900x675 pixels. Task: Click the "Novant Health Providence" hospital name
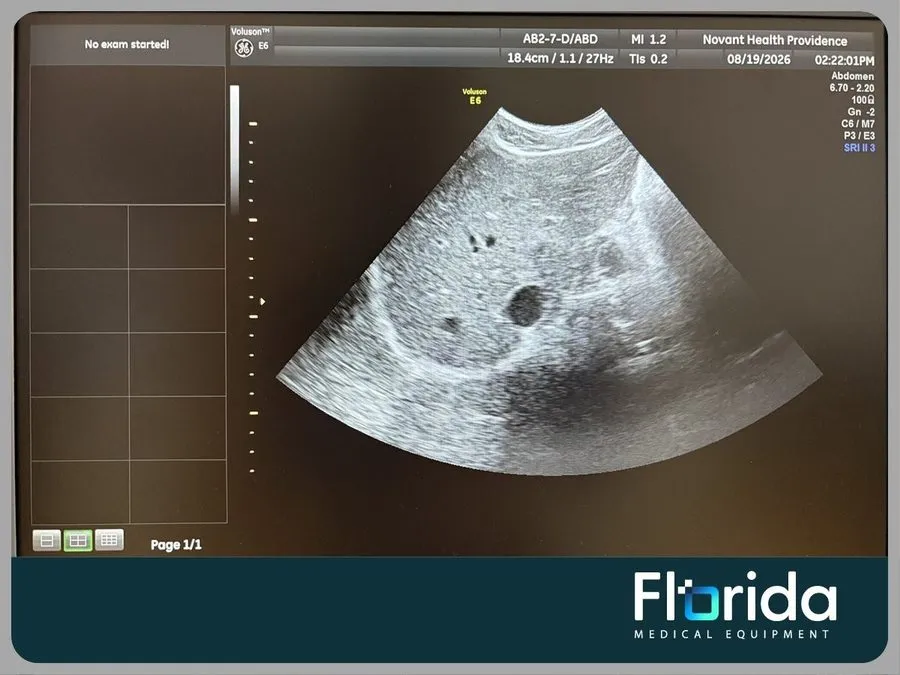coord(775,40)
